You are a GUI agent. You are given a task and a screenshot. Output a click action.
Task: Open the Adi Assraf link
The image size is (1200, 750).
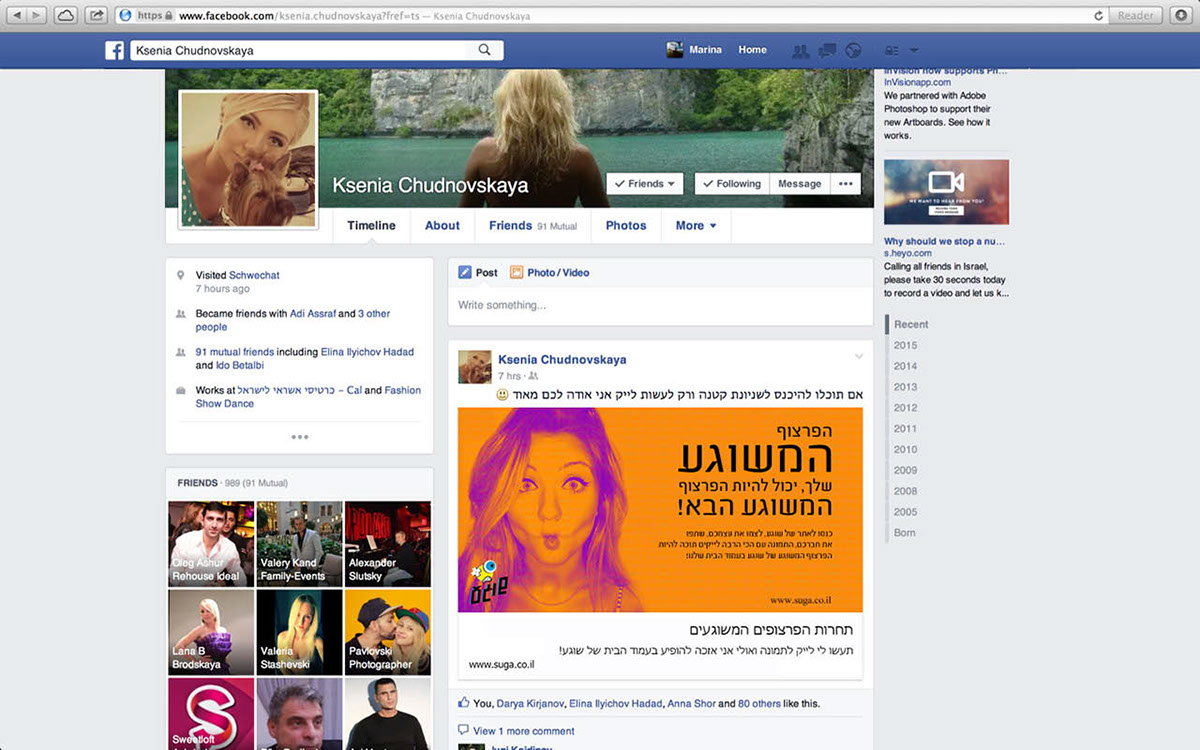point(312,314)
